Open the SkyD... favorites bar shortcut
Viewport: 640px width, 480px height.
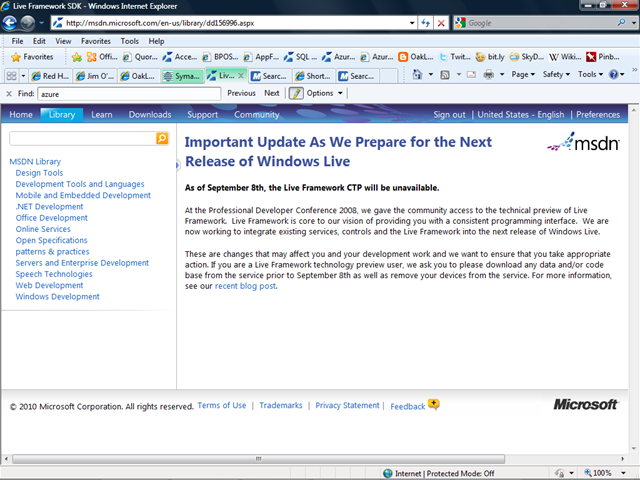[x=527, y=57]
